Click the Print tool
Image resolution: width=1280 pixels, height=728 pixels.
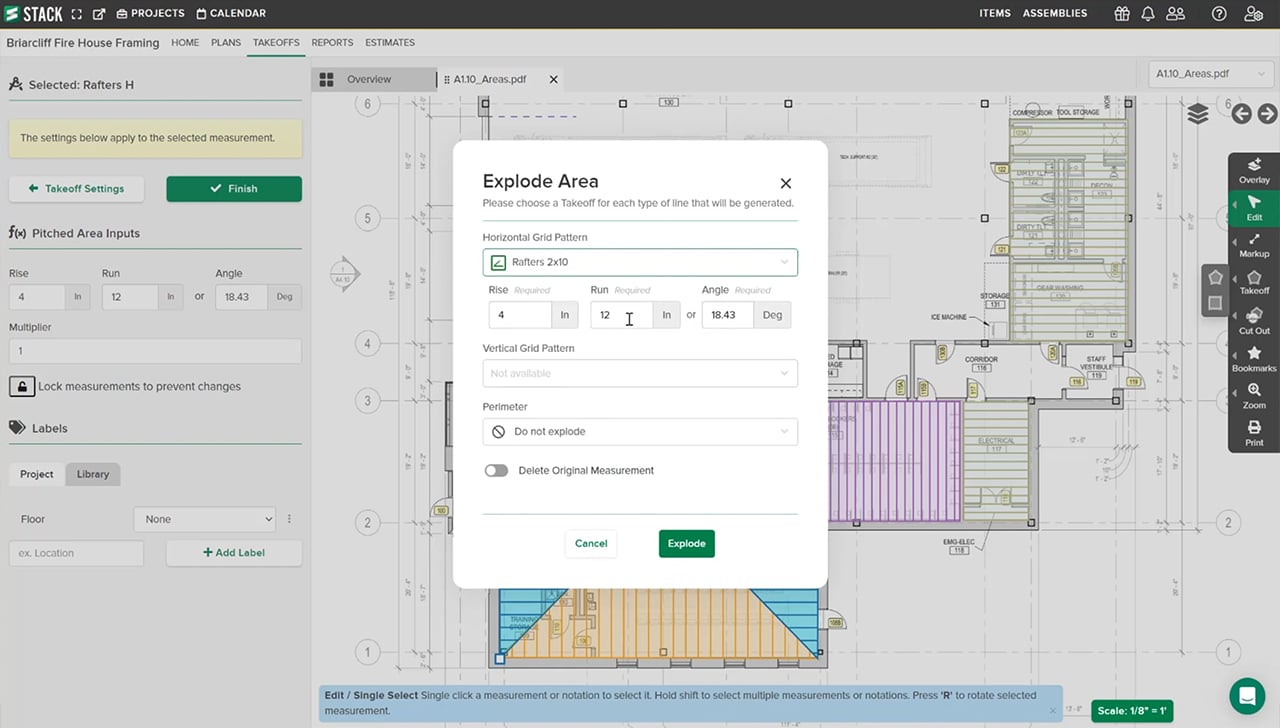click(x=1254, y=433)
